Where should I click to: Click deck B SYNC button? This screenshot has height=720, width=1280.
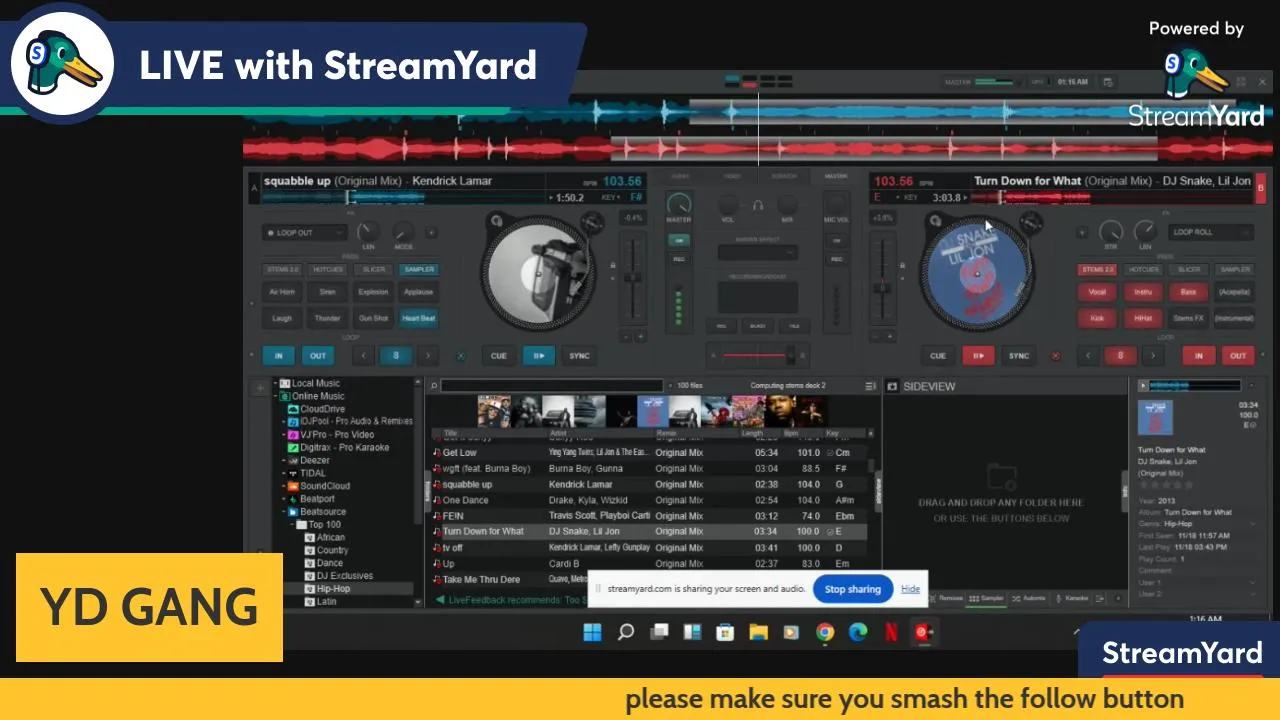pyautogui.click(x=1018, y=356)
